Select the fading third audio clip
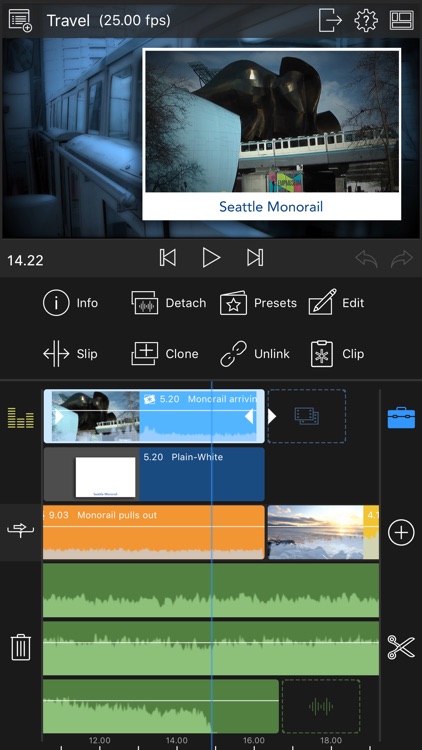 [161, 706]
